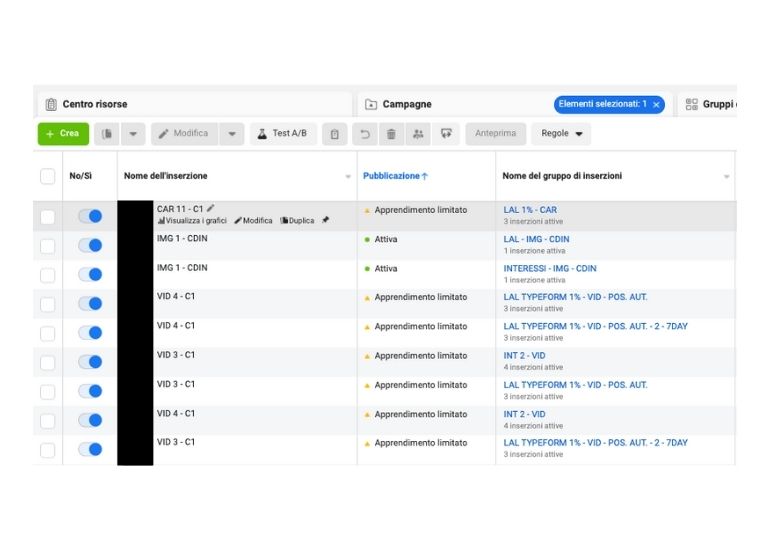The width and height of the screenshot is (770, 550).
Task: Click the Gruppi grid icon
Action: tap(691, 104)
